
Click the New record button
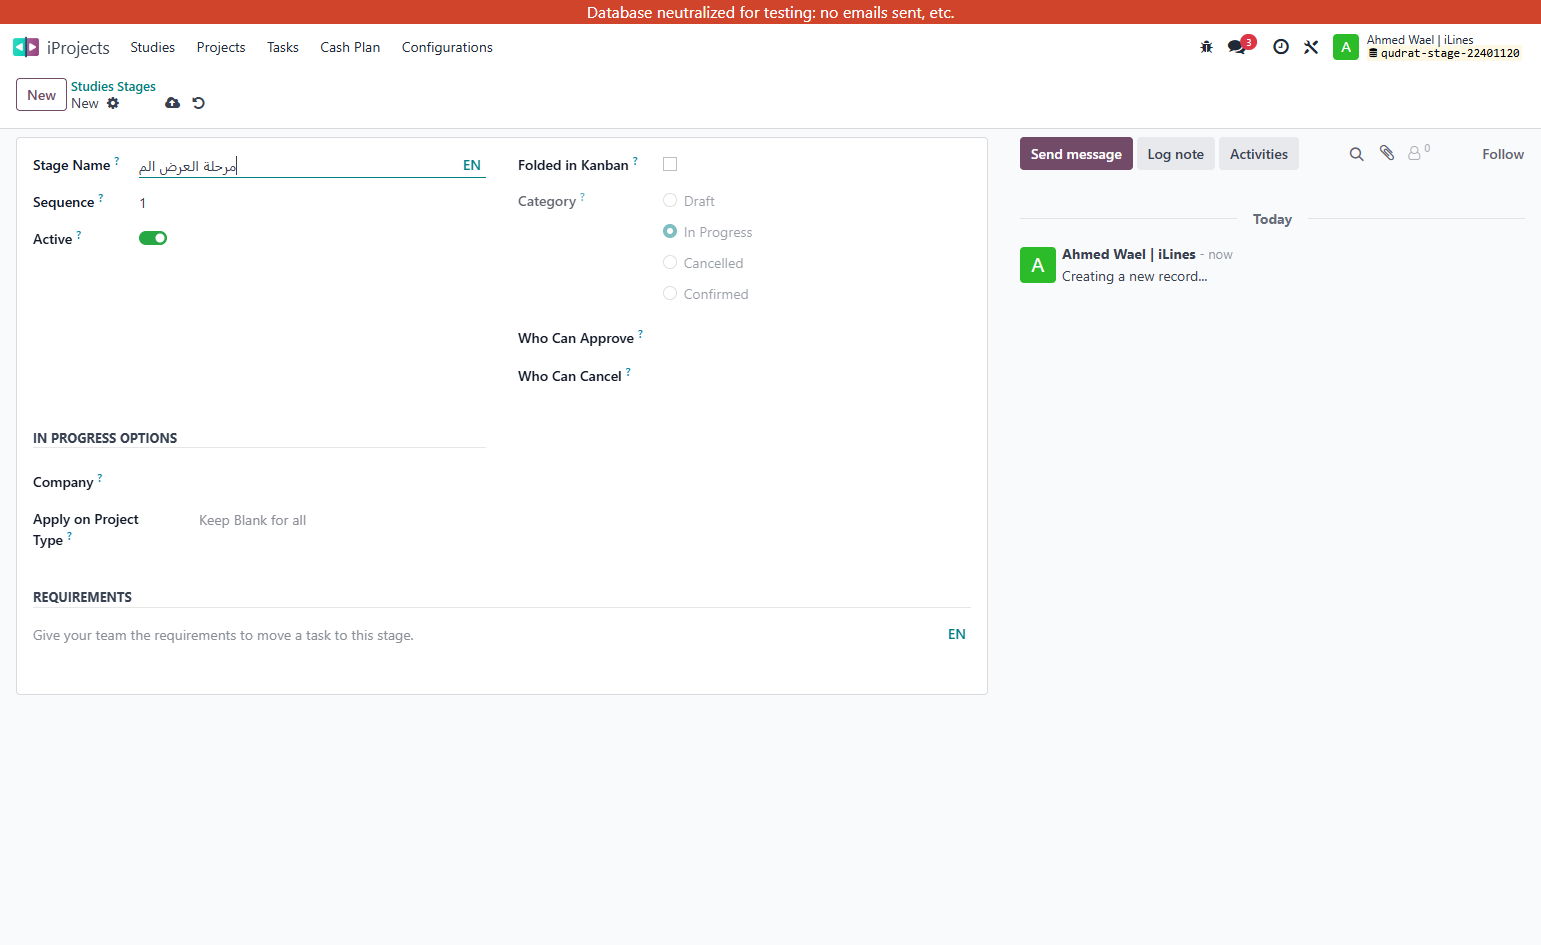click(41, 95)
